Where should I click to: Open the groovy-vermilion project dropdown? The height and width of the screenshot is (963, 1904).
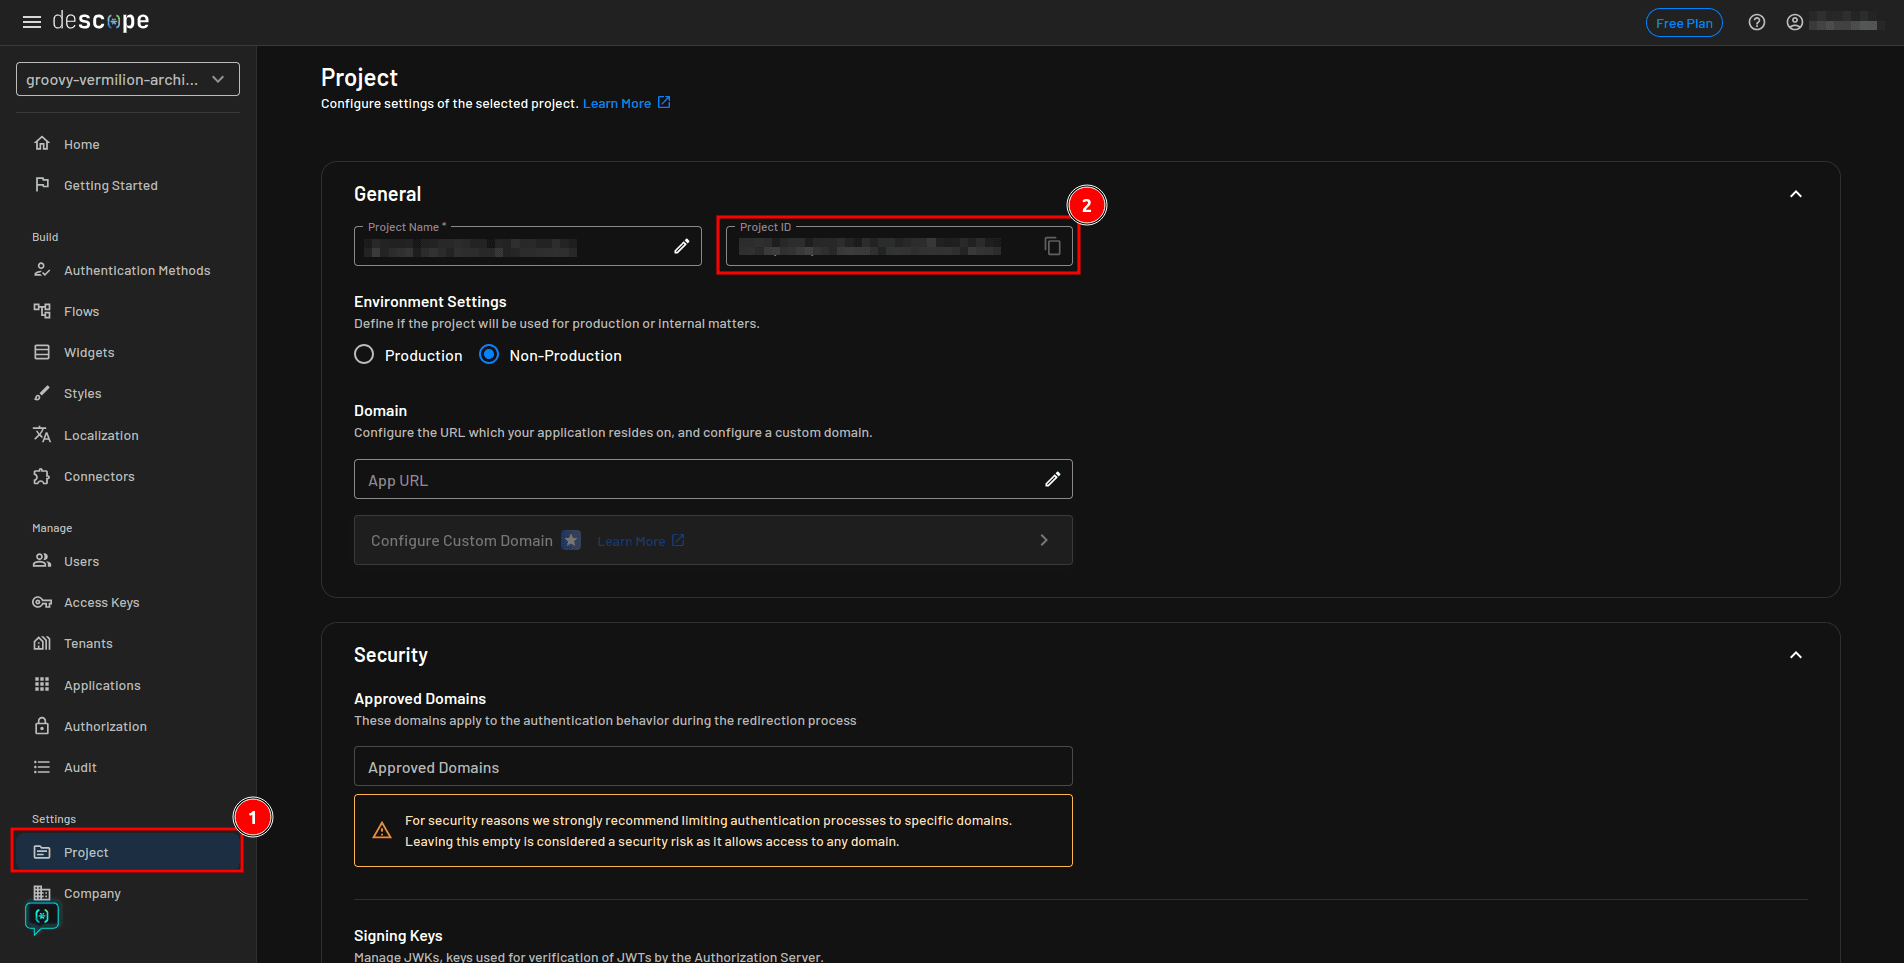point(128,80)
